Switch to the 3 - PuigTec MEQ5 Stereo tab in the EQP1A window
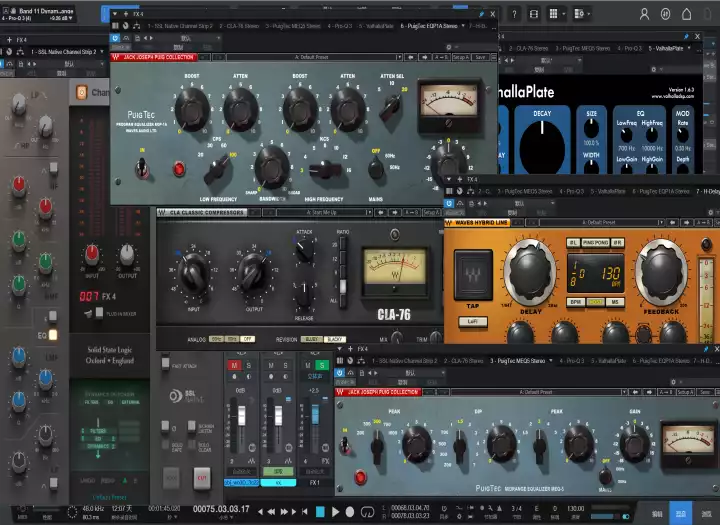Viewport: 720px width, 525px height. (293, 26)
